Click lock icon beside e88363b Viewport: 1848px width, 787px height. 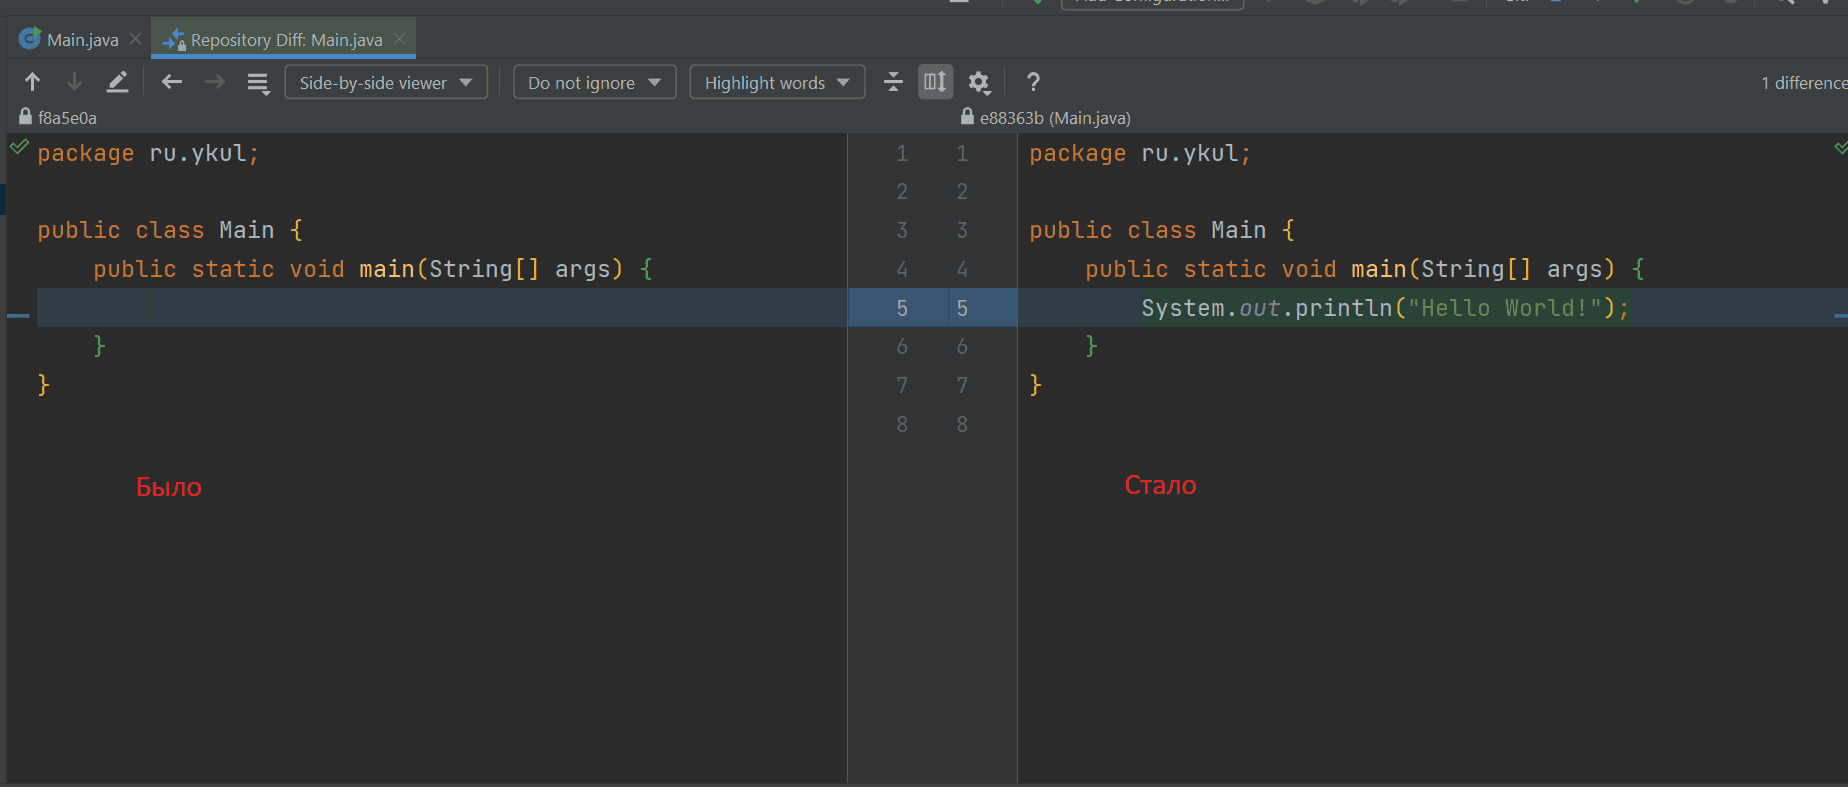click(967, 117)
